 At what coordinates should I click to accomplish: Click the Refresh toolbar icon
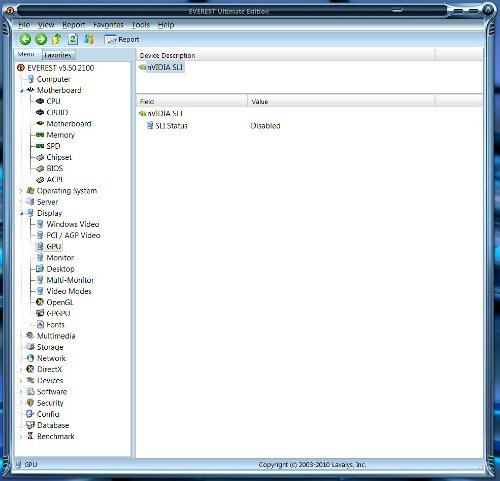73,39
